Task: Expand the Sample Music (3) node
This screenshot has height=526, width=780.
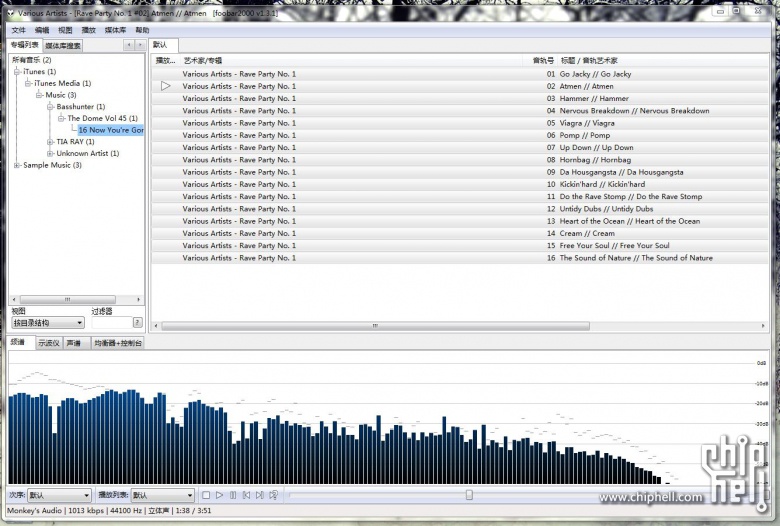Action: click(17, 165)
